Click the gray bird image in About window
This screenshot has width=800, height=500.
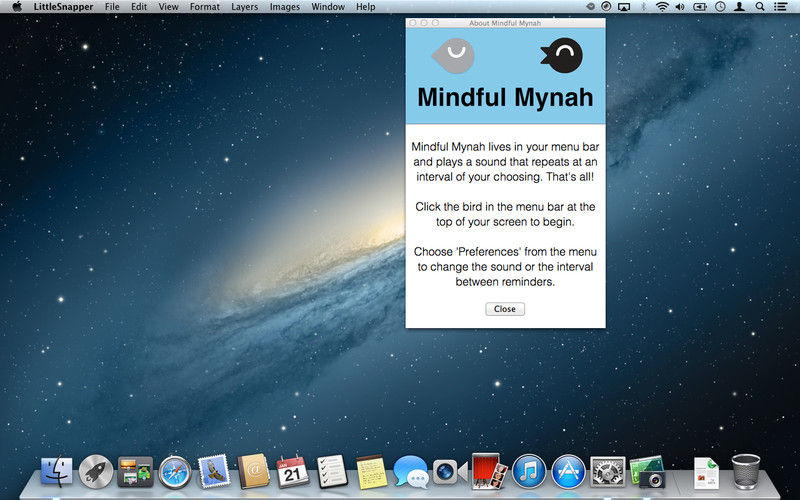point(453,56)
